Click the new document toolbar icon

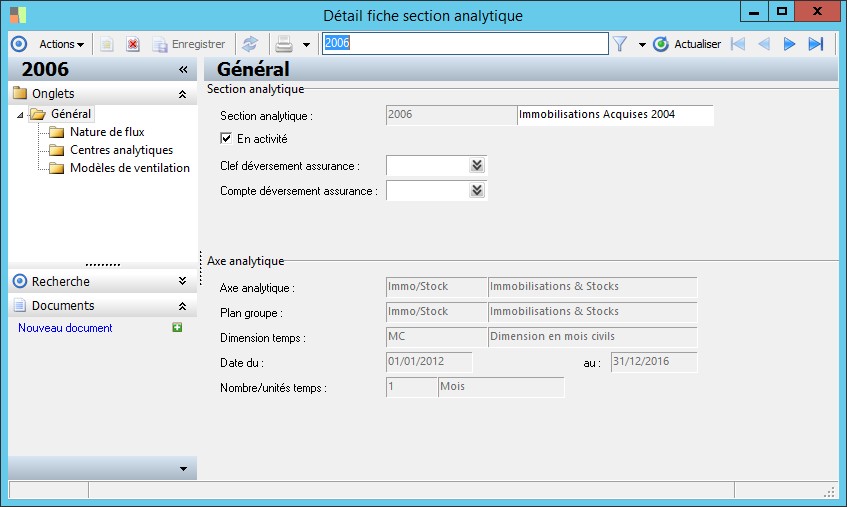[x=107, y=44]
